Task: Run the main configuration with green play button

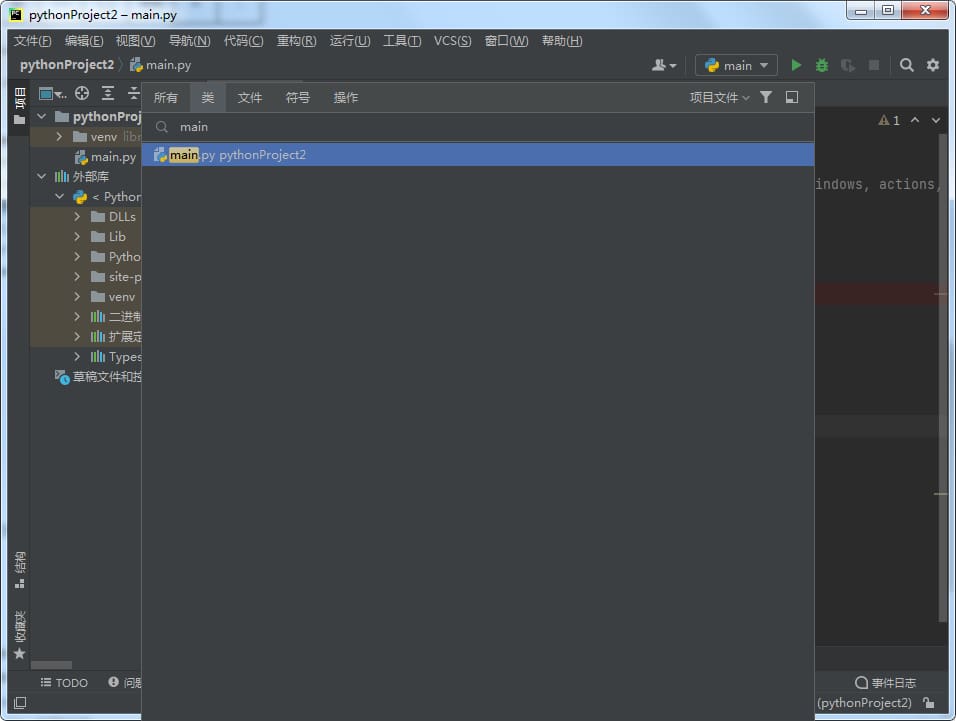Action: 796,65
